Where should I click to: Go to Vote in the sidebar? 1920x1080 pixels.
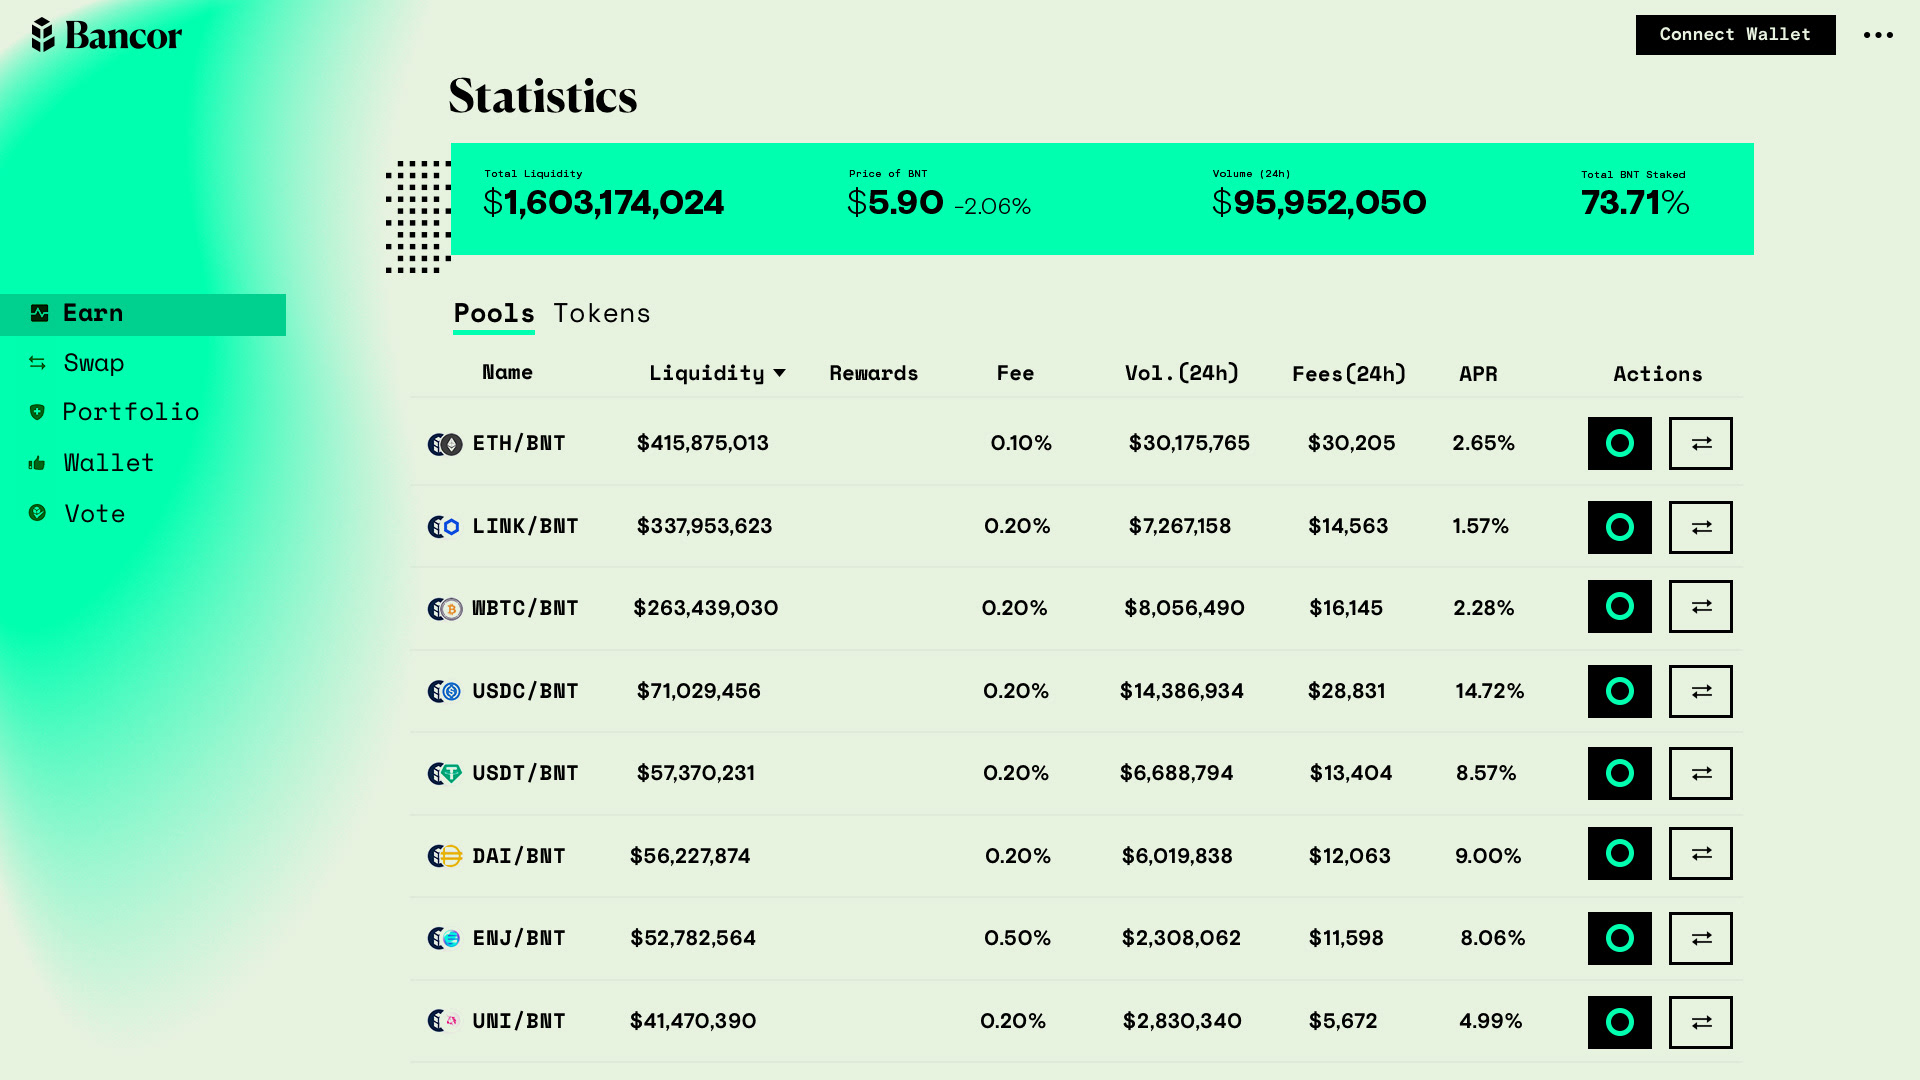coord(94,514)
